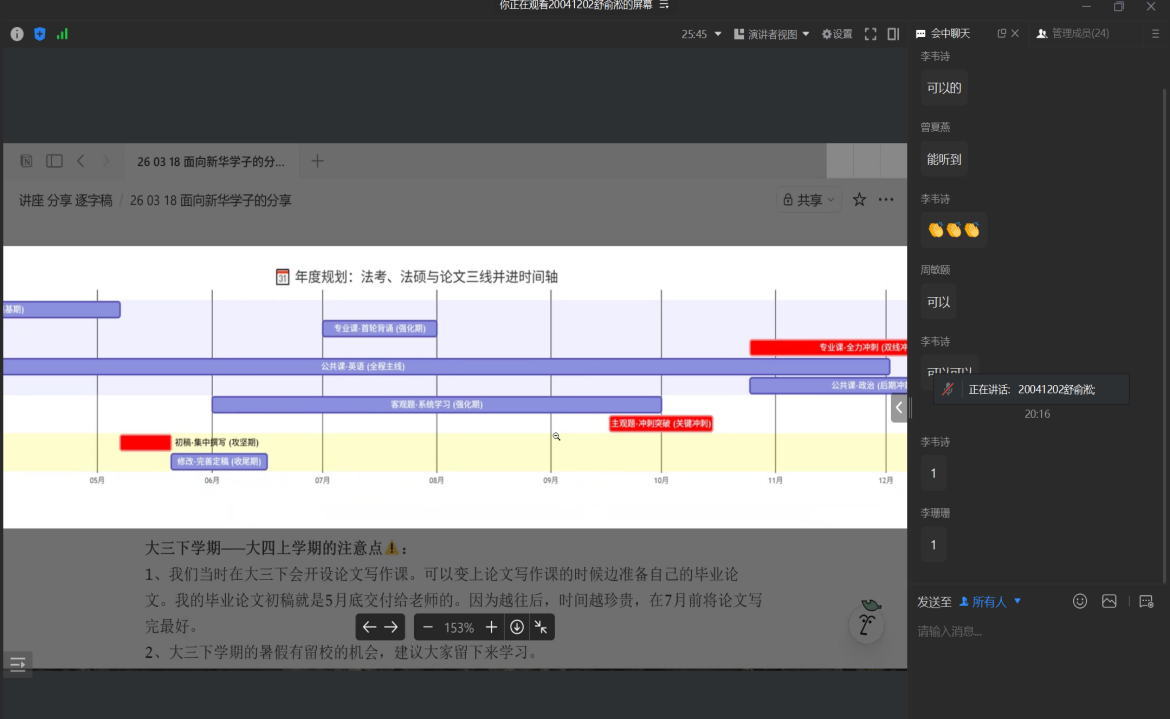Download the image
The image size is (1170, 719).
point(516,627)
